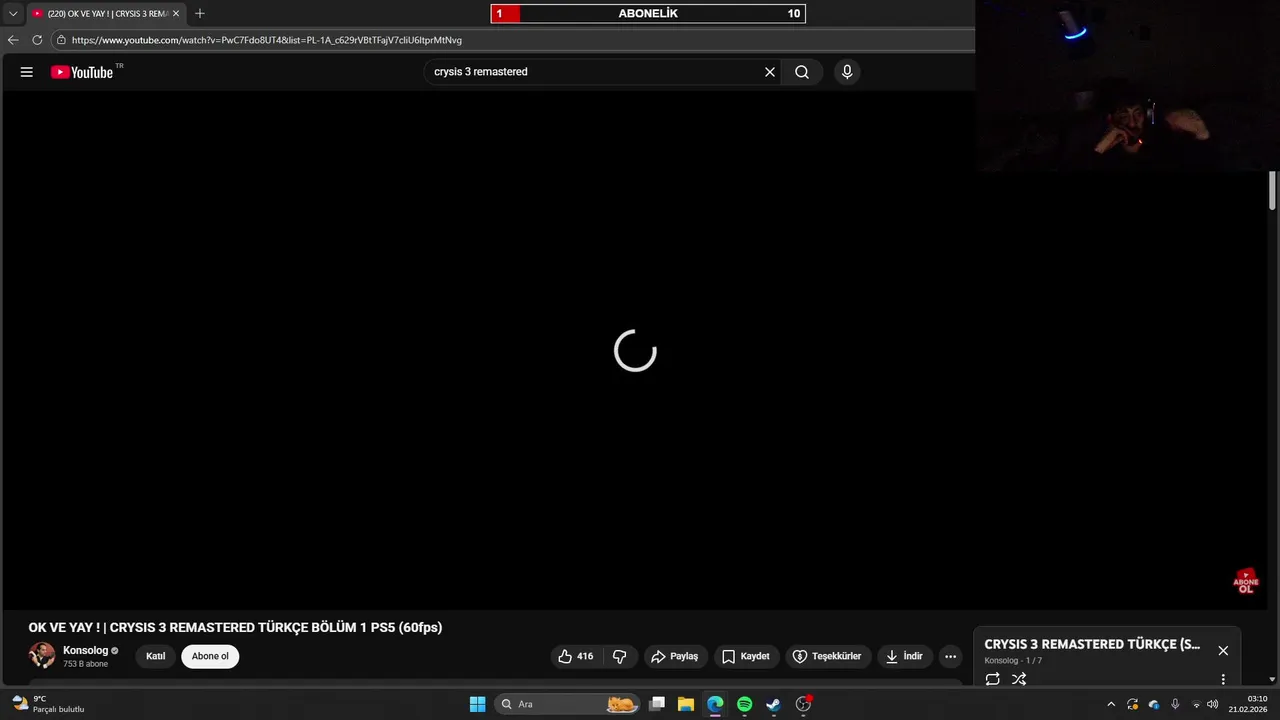
Task: Switch to Microsoft Edge on the taskbar
Action: [x=715, y=704]
